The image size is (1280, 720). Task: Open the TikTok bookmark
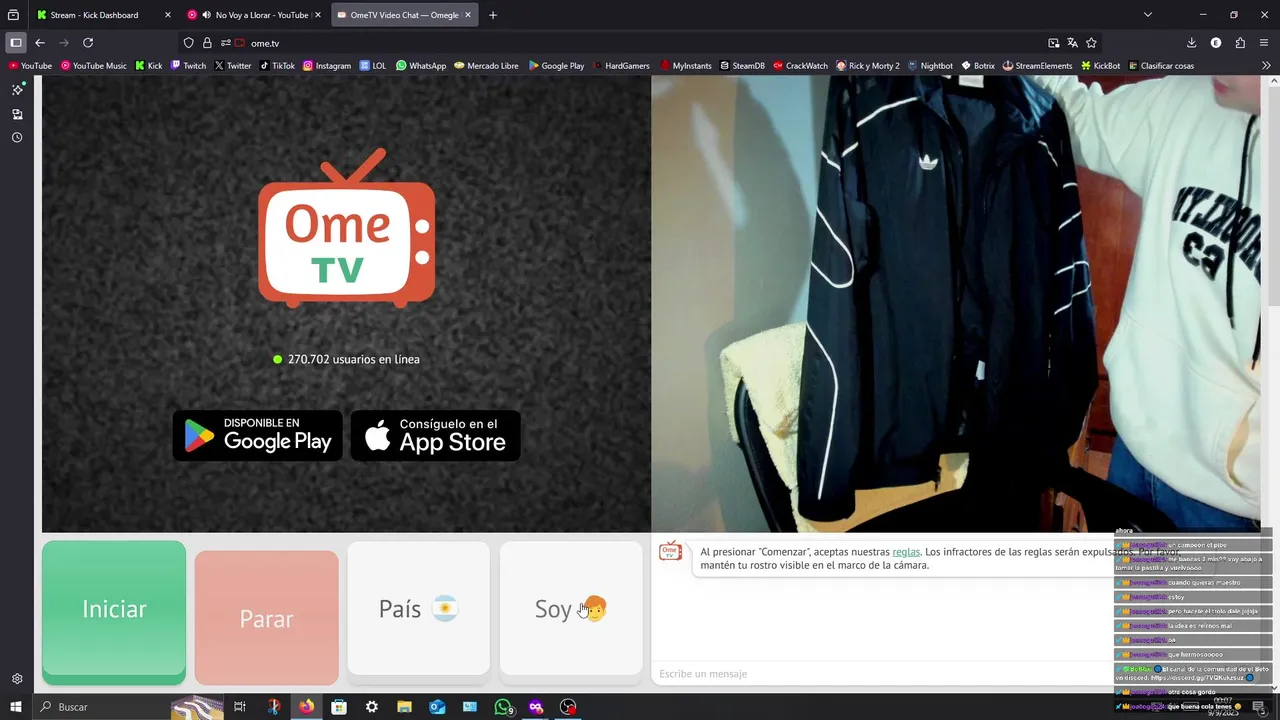277,66
